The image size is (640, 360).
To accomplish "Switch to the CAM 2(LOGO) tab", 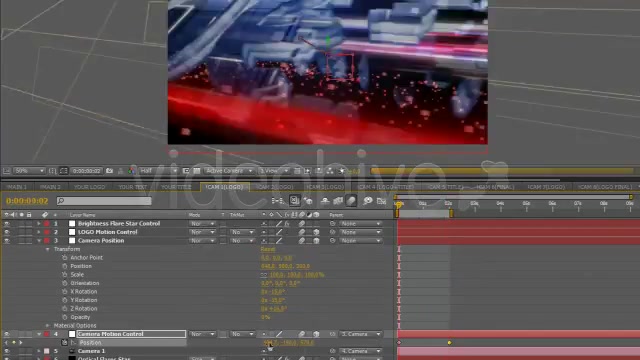I will [274, 187].
